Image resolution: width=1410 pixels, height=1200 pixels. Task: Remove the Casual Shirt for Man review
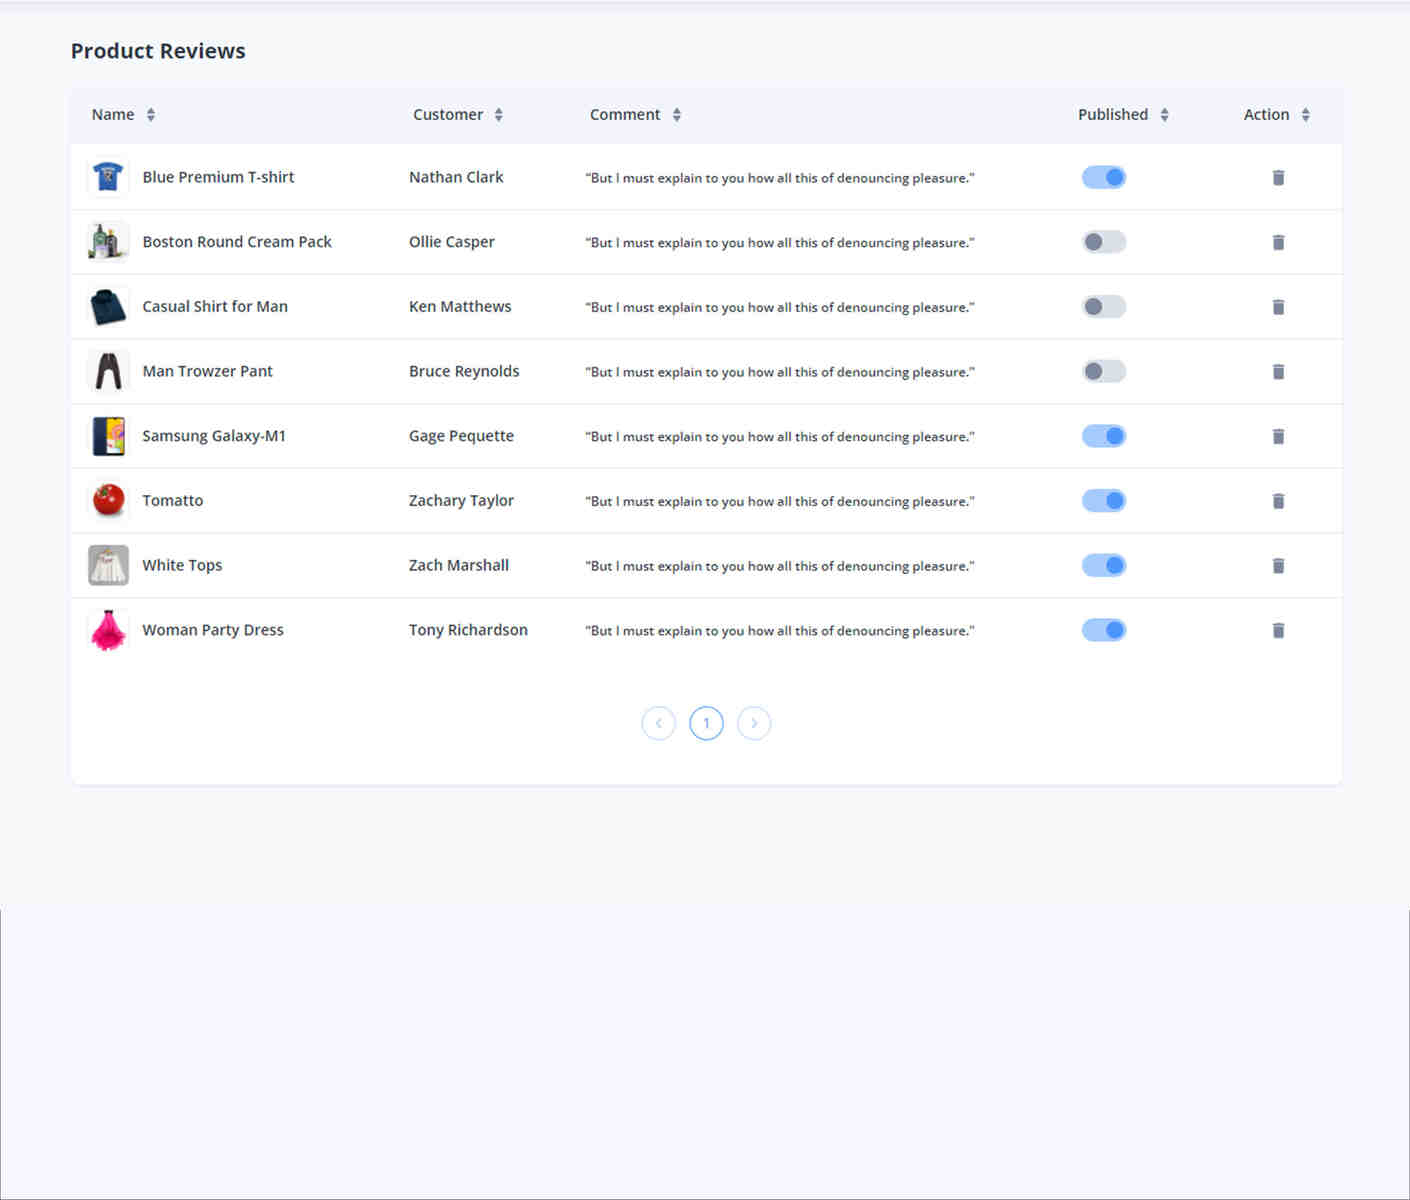click(1278, 307)
